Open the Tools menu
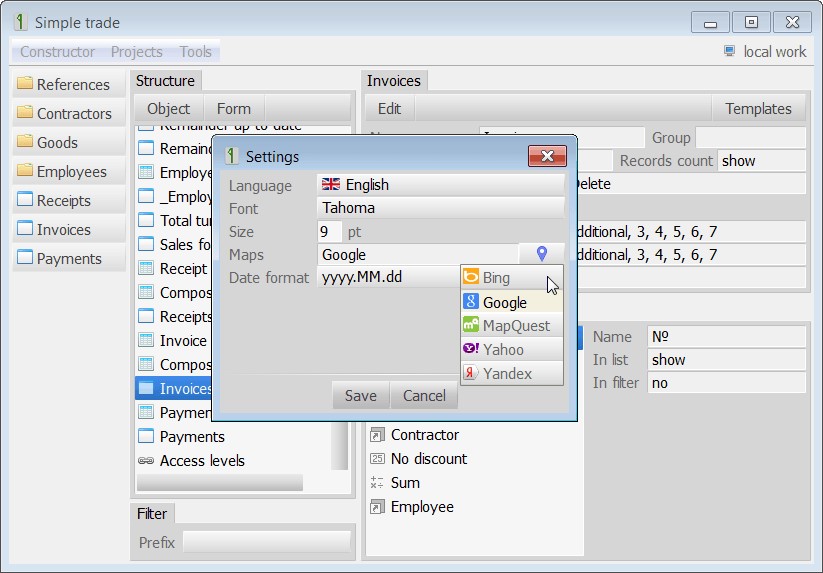The image size is (823, 573). [196, 52]
